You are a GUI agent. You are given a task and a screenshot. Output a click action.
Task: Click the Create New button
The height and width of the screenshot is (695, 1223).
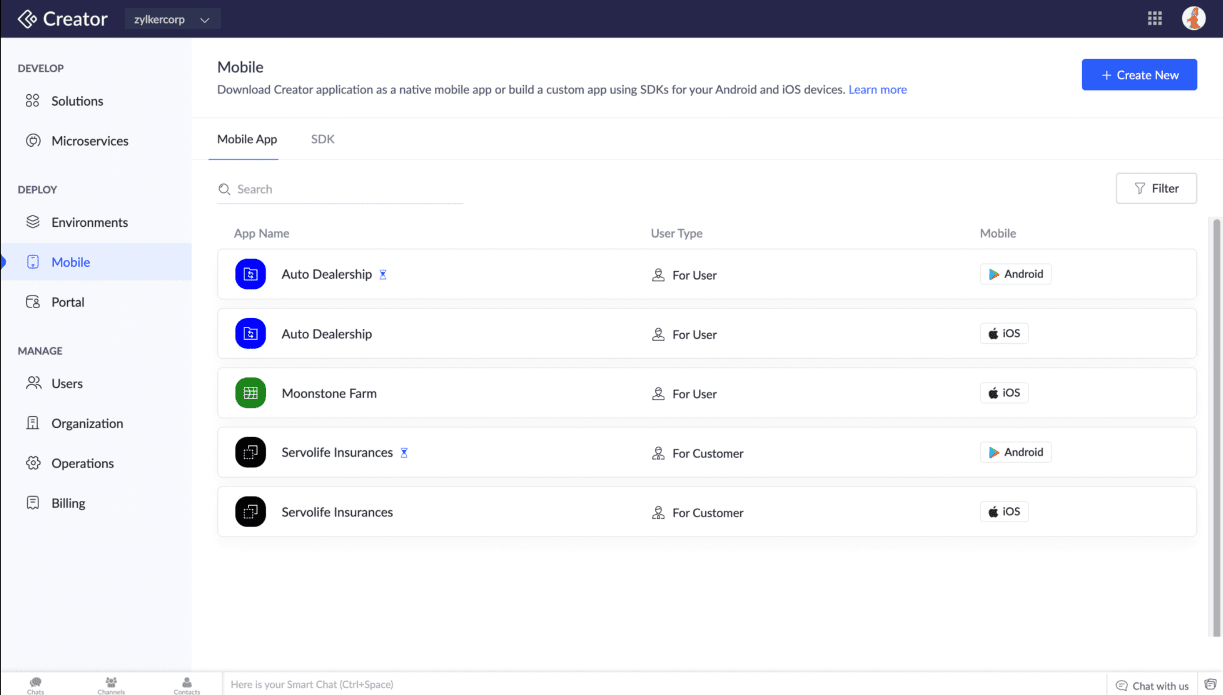(1139, 75)
